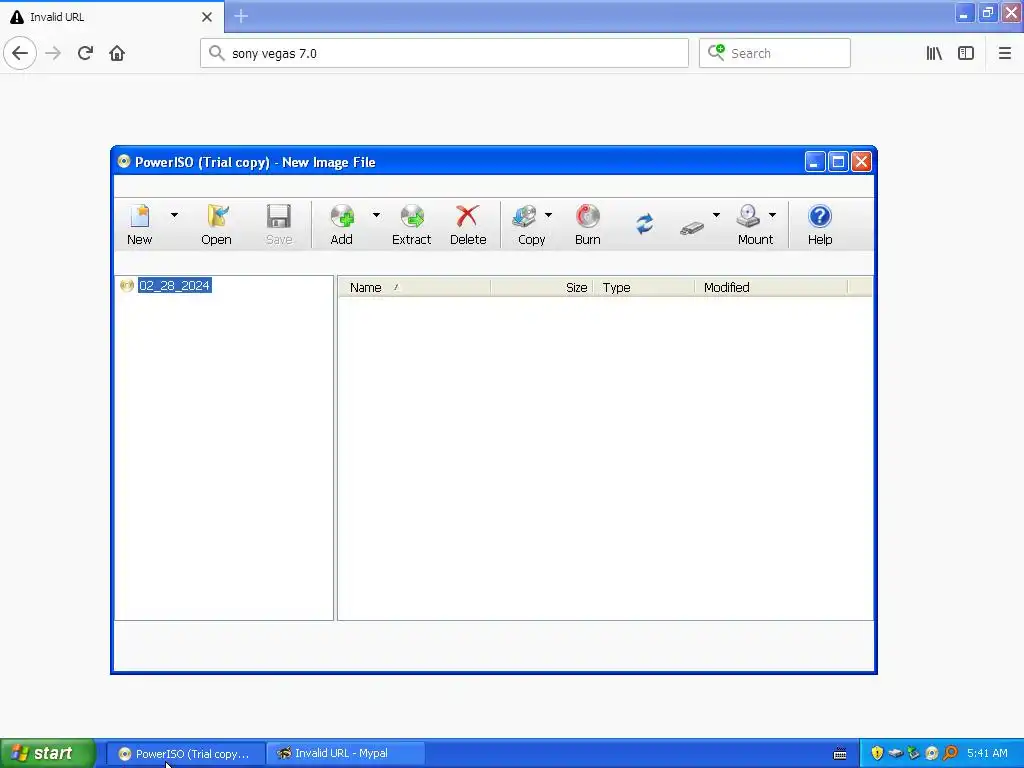
Task: Click the red Delete toolbar icon
Action: click(x=468, y=217)
